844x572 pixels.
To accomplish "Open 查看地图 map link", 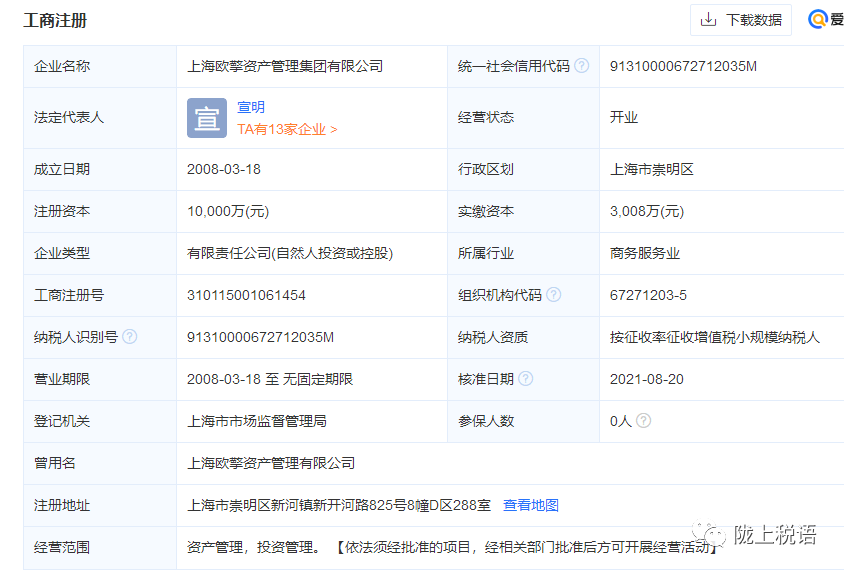I will click(x=531, y=505).
